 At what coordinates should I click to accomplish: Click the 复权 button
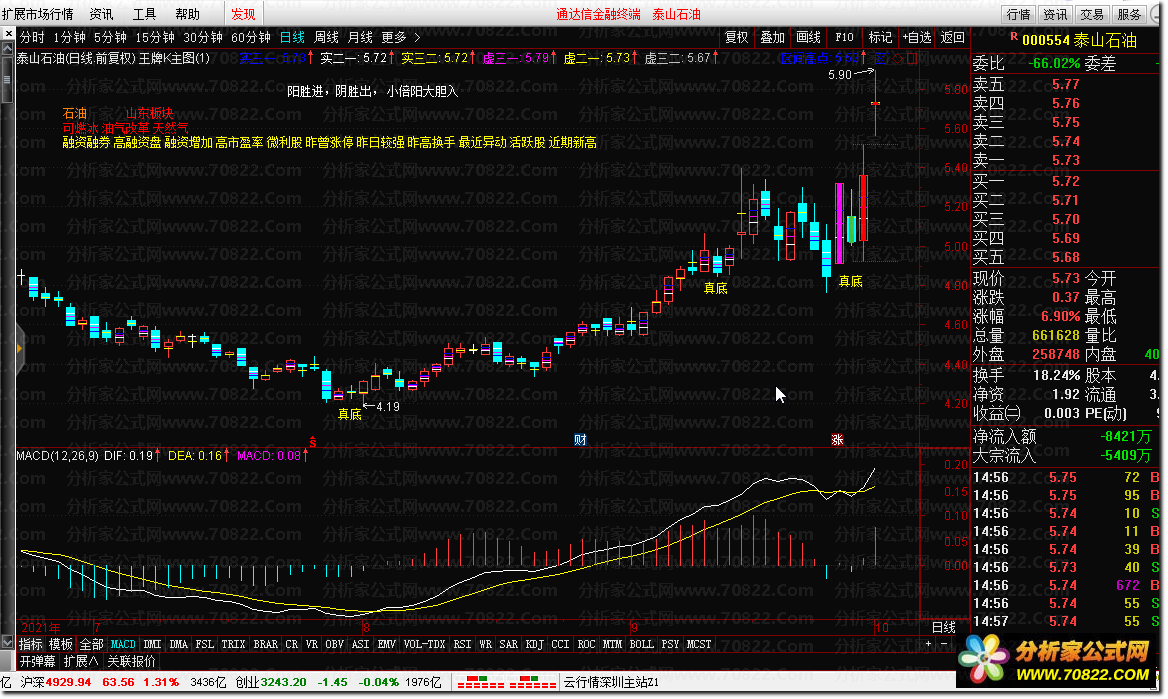[736, 37]
